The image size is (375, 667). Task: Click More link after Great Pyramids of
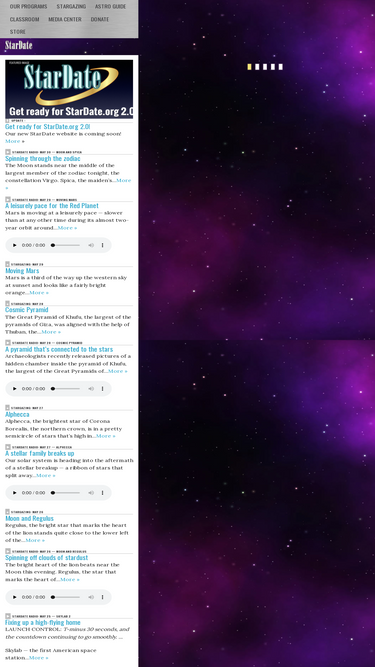118,371
